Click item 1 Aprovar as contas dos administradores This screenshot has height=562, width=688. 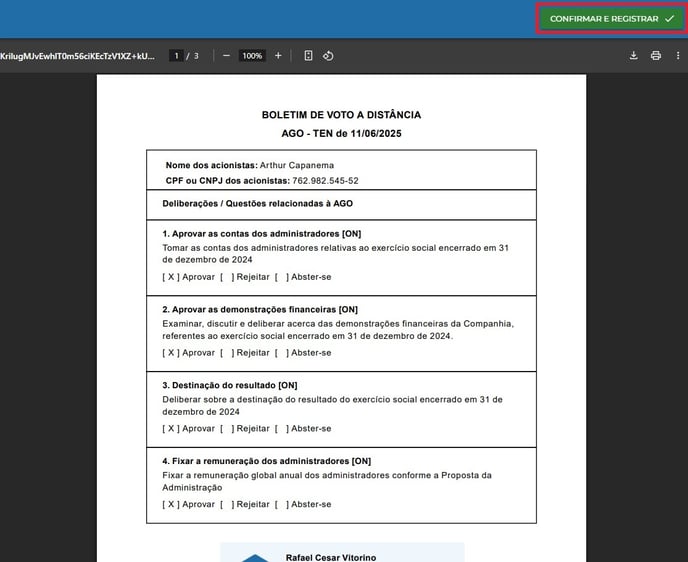(x=262, y=234)
